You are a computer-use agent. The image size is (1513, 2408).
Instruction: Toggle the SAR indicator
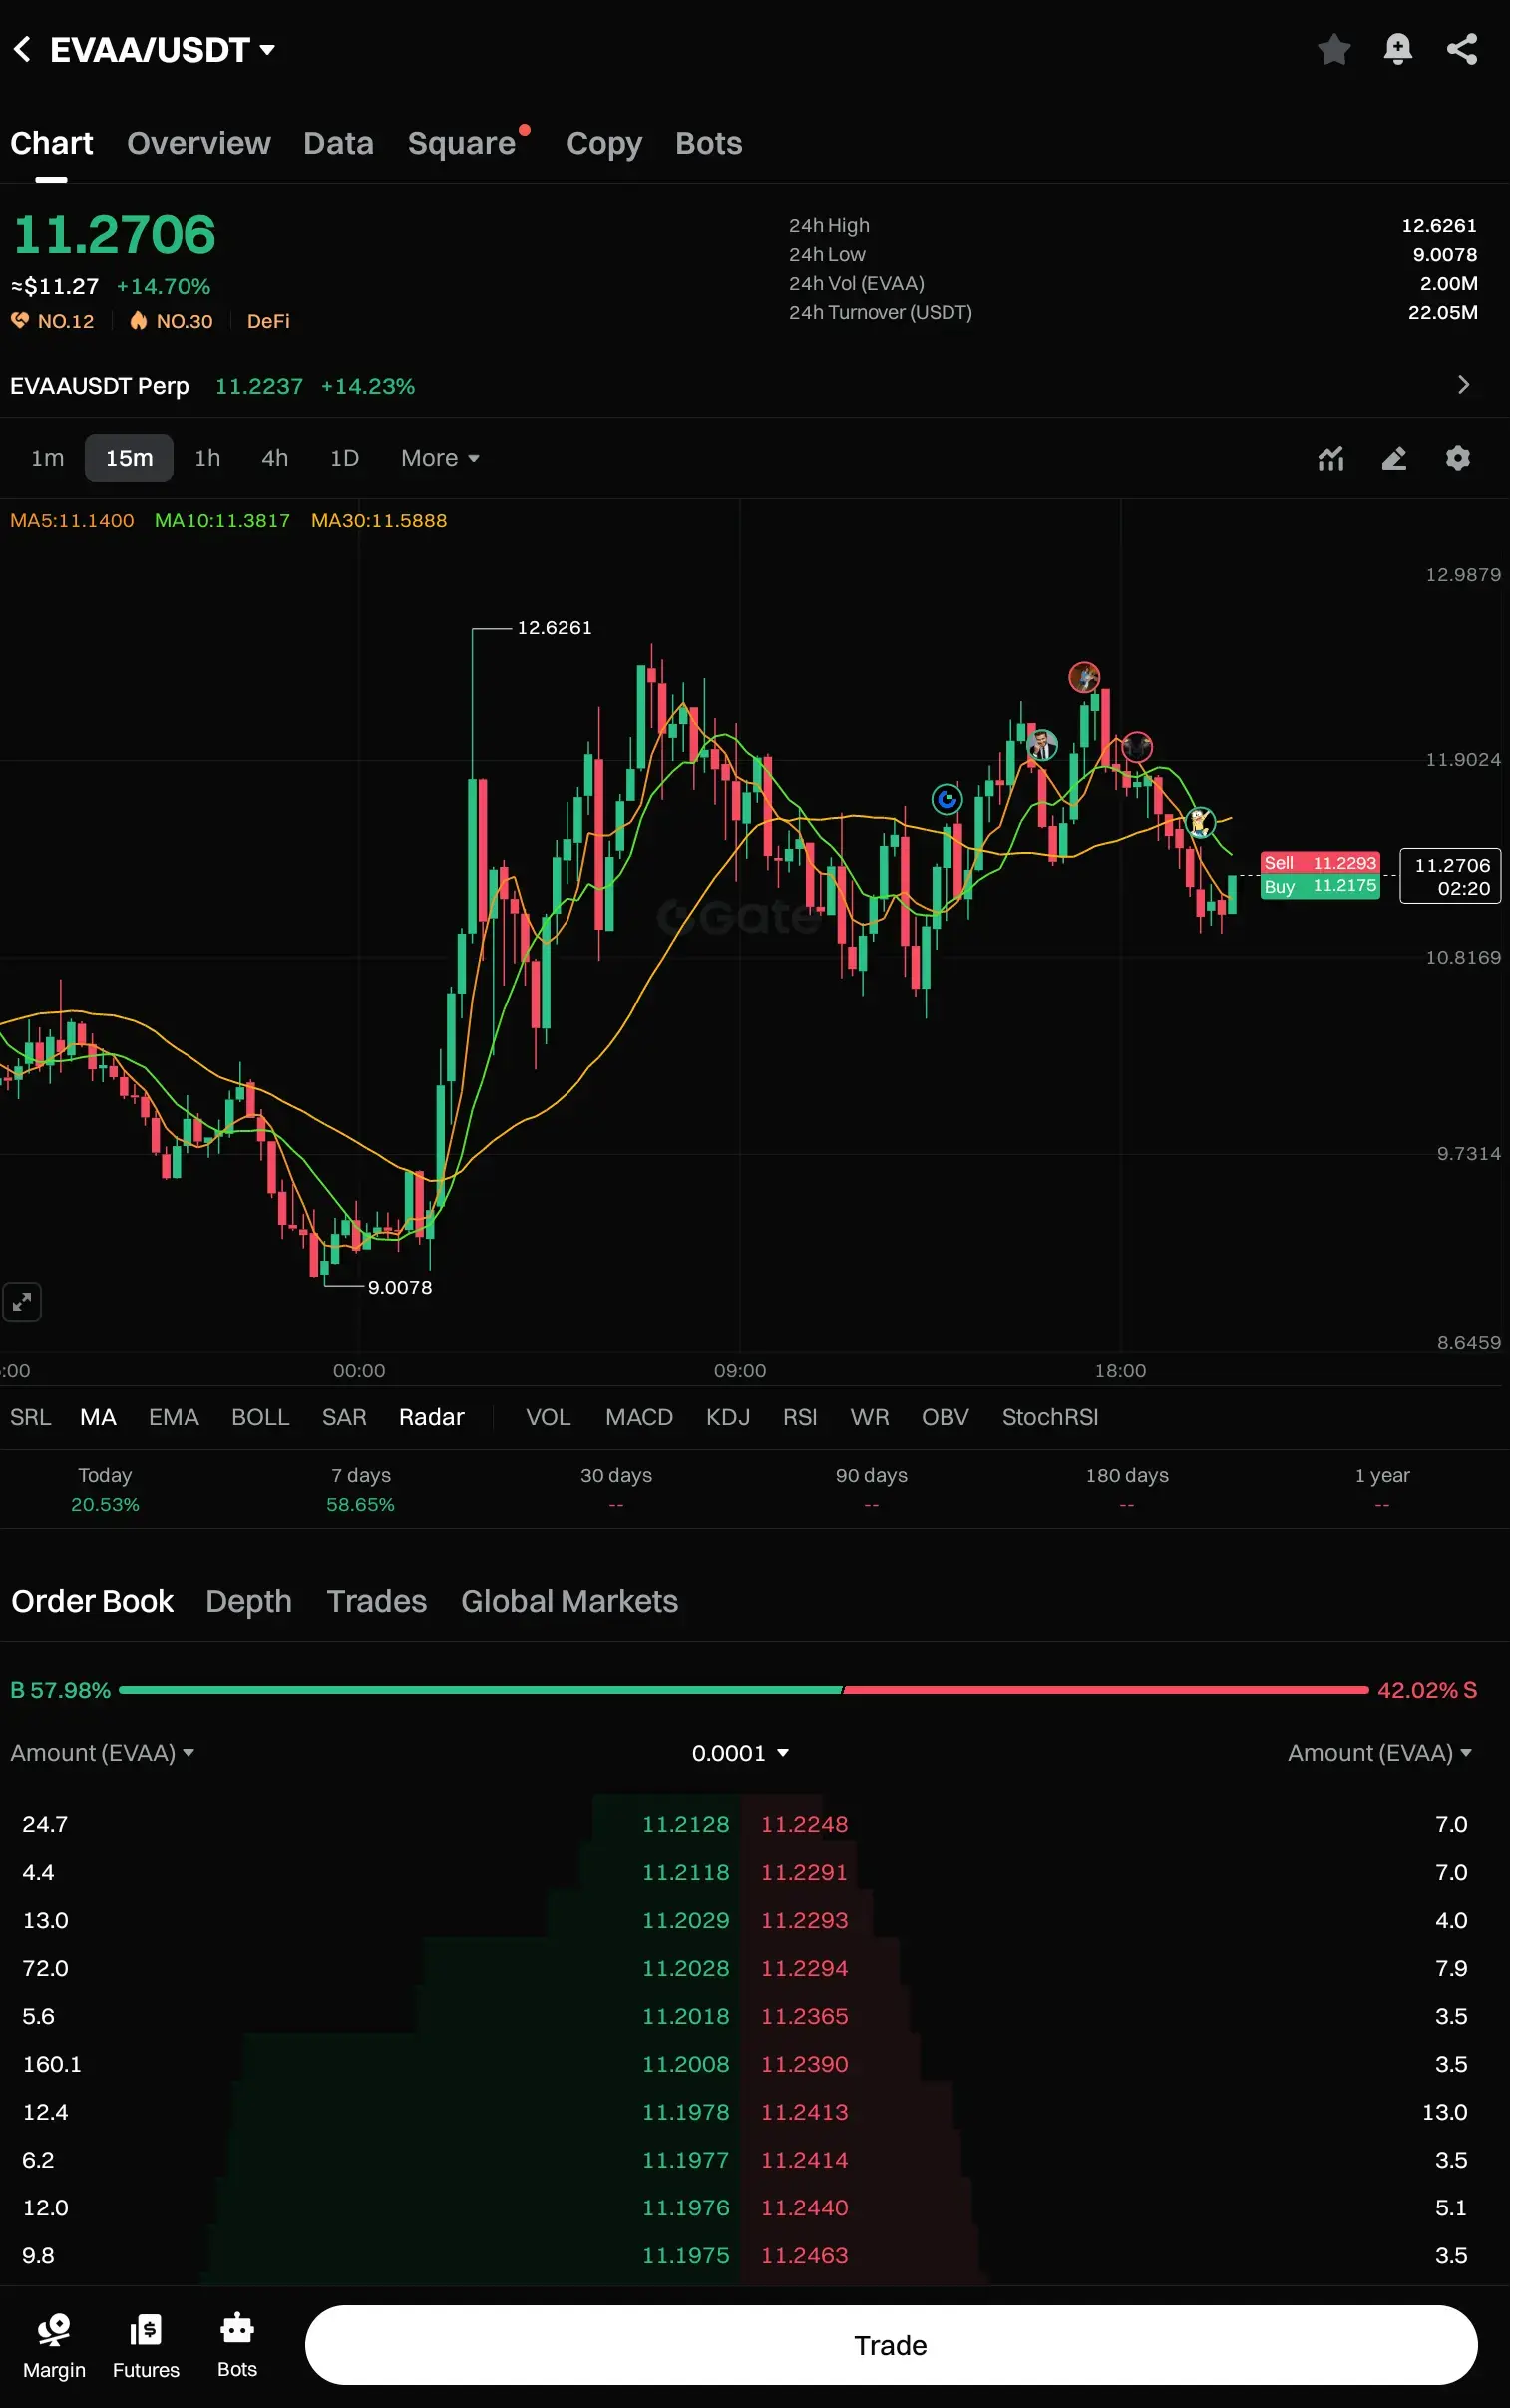click(344, 1417)
